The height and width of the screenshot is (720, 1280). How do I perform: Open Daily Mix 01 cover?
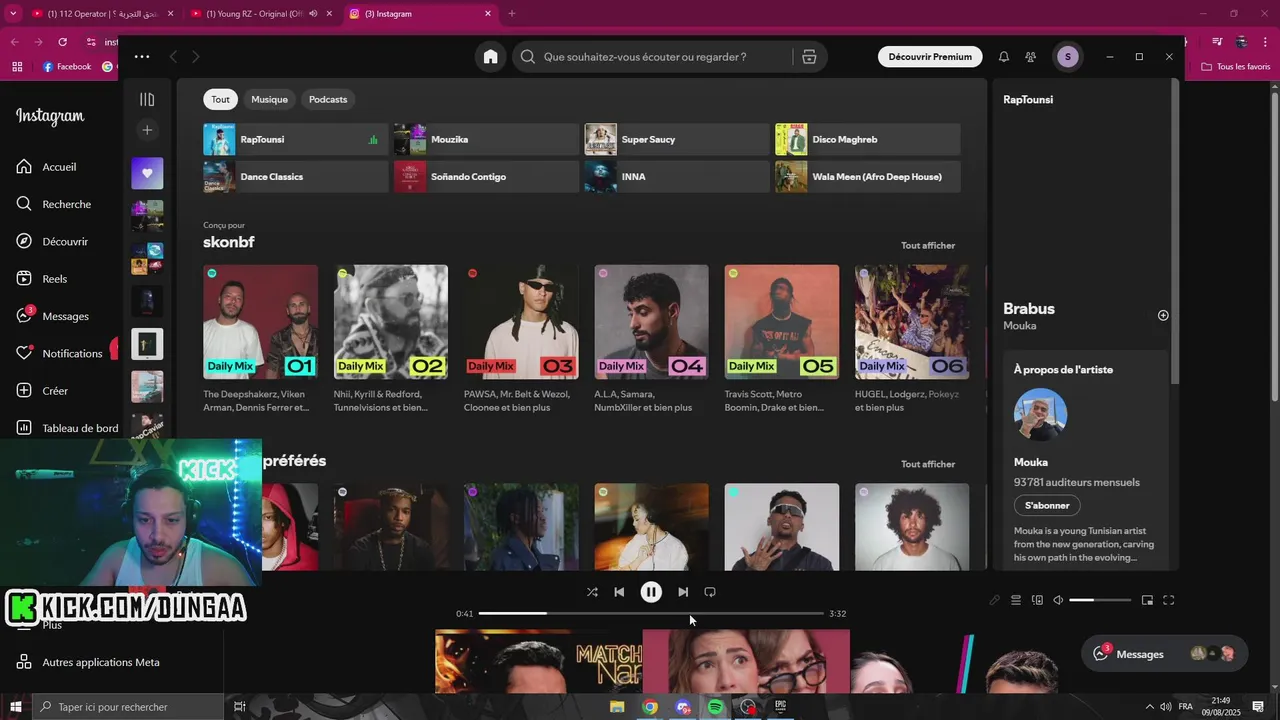(260, 322)
